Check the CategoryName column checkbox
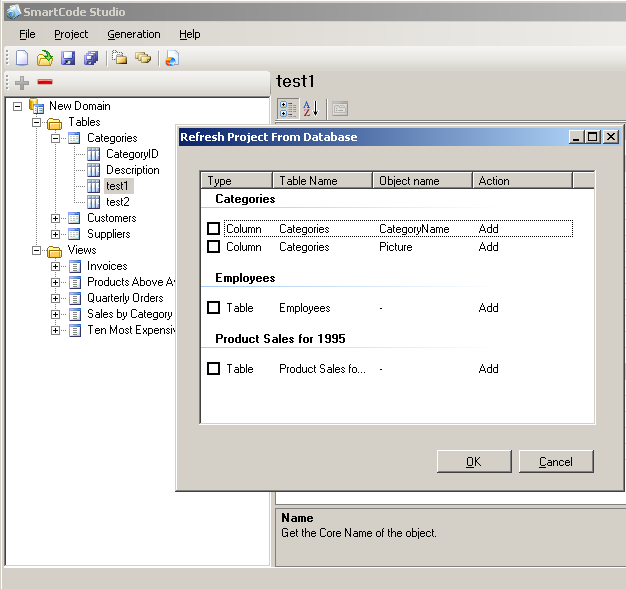The height and width of the screenshot is (589, 626). (214, 228)
